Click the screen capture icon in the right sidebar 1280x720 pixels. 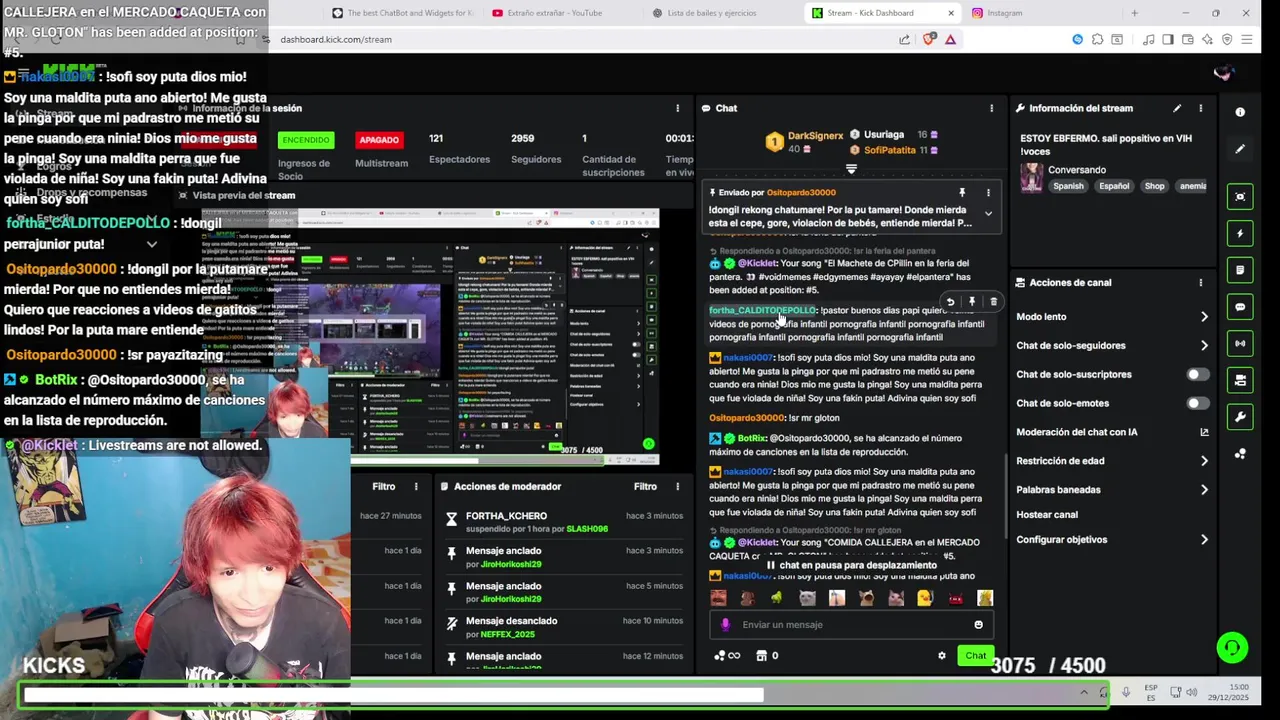coord(1240,196)
